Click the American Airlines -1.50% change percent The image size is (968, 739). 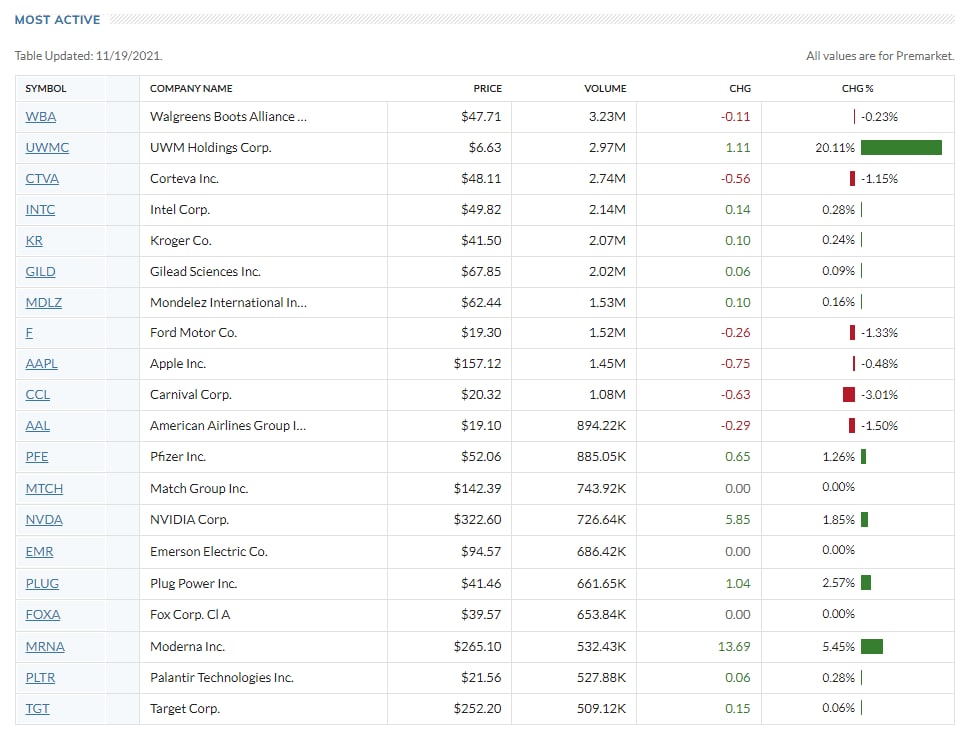tap(880, 425)
